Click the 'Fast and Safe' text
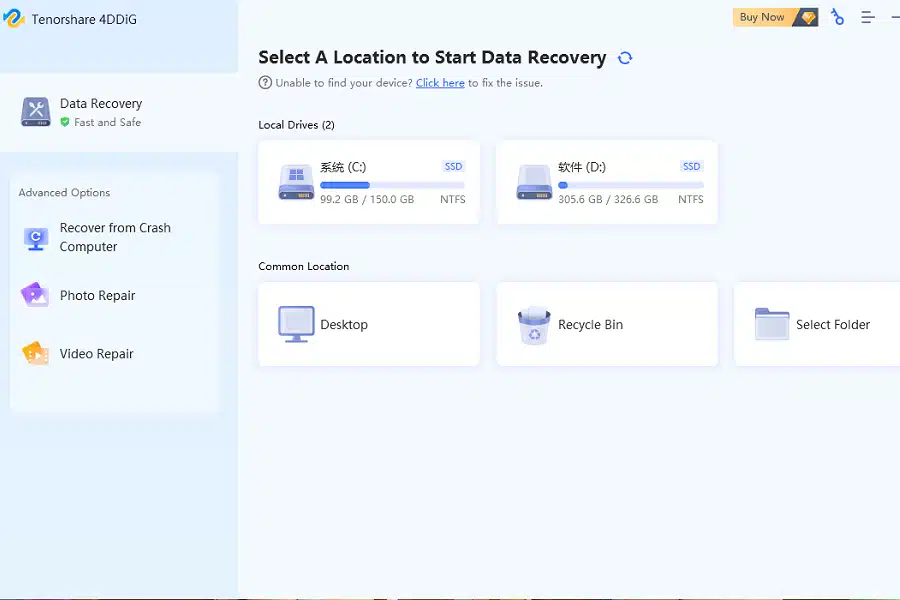 point(107,122)
